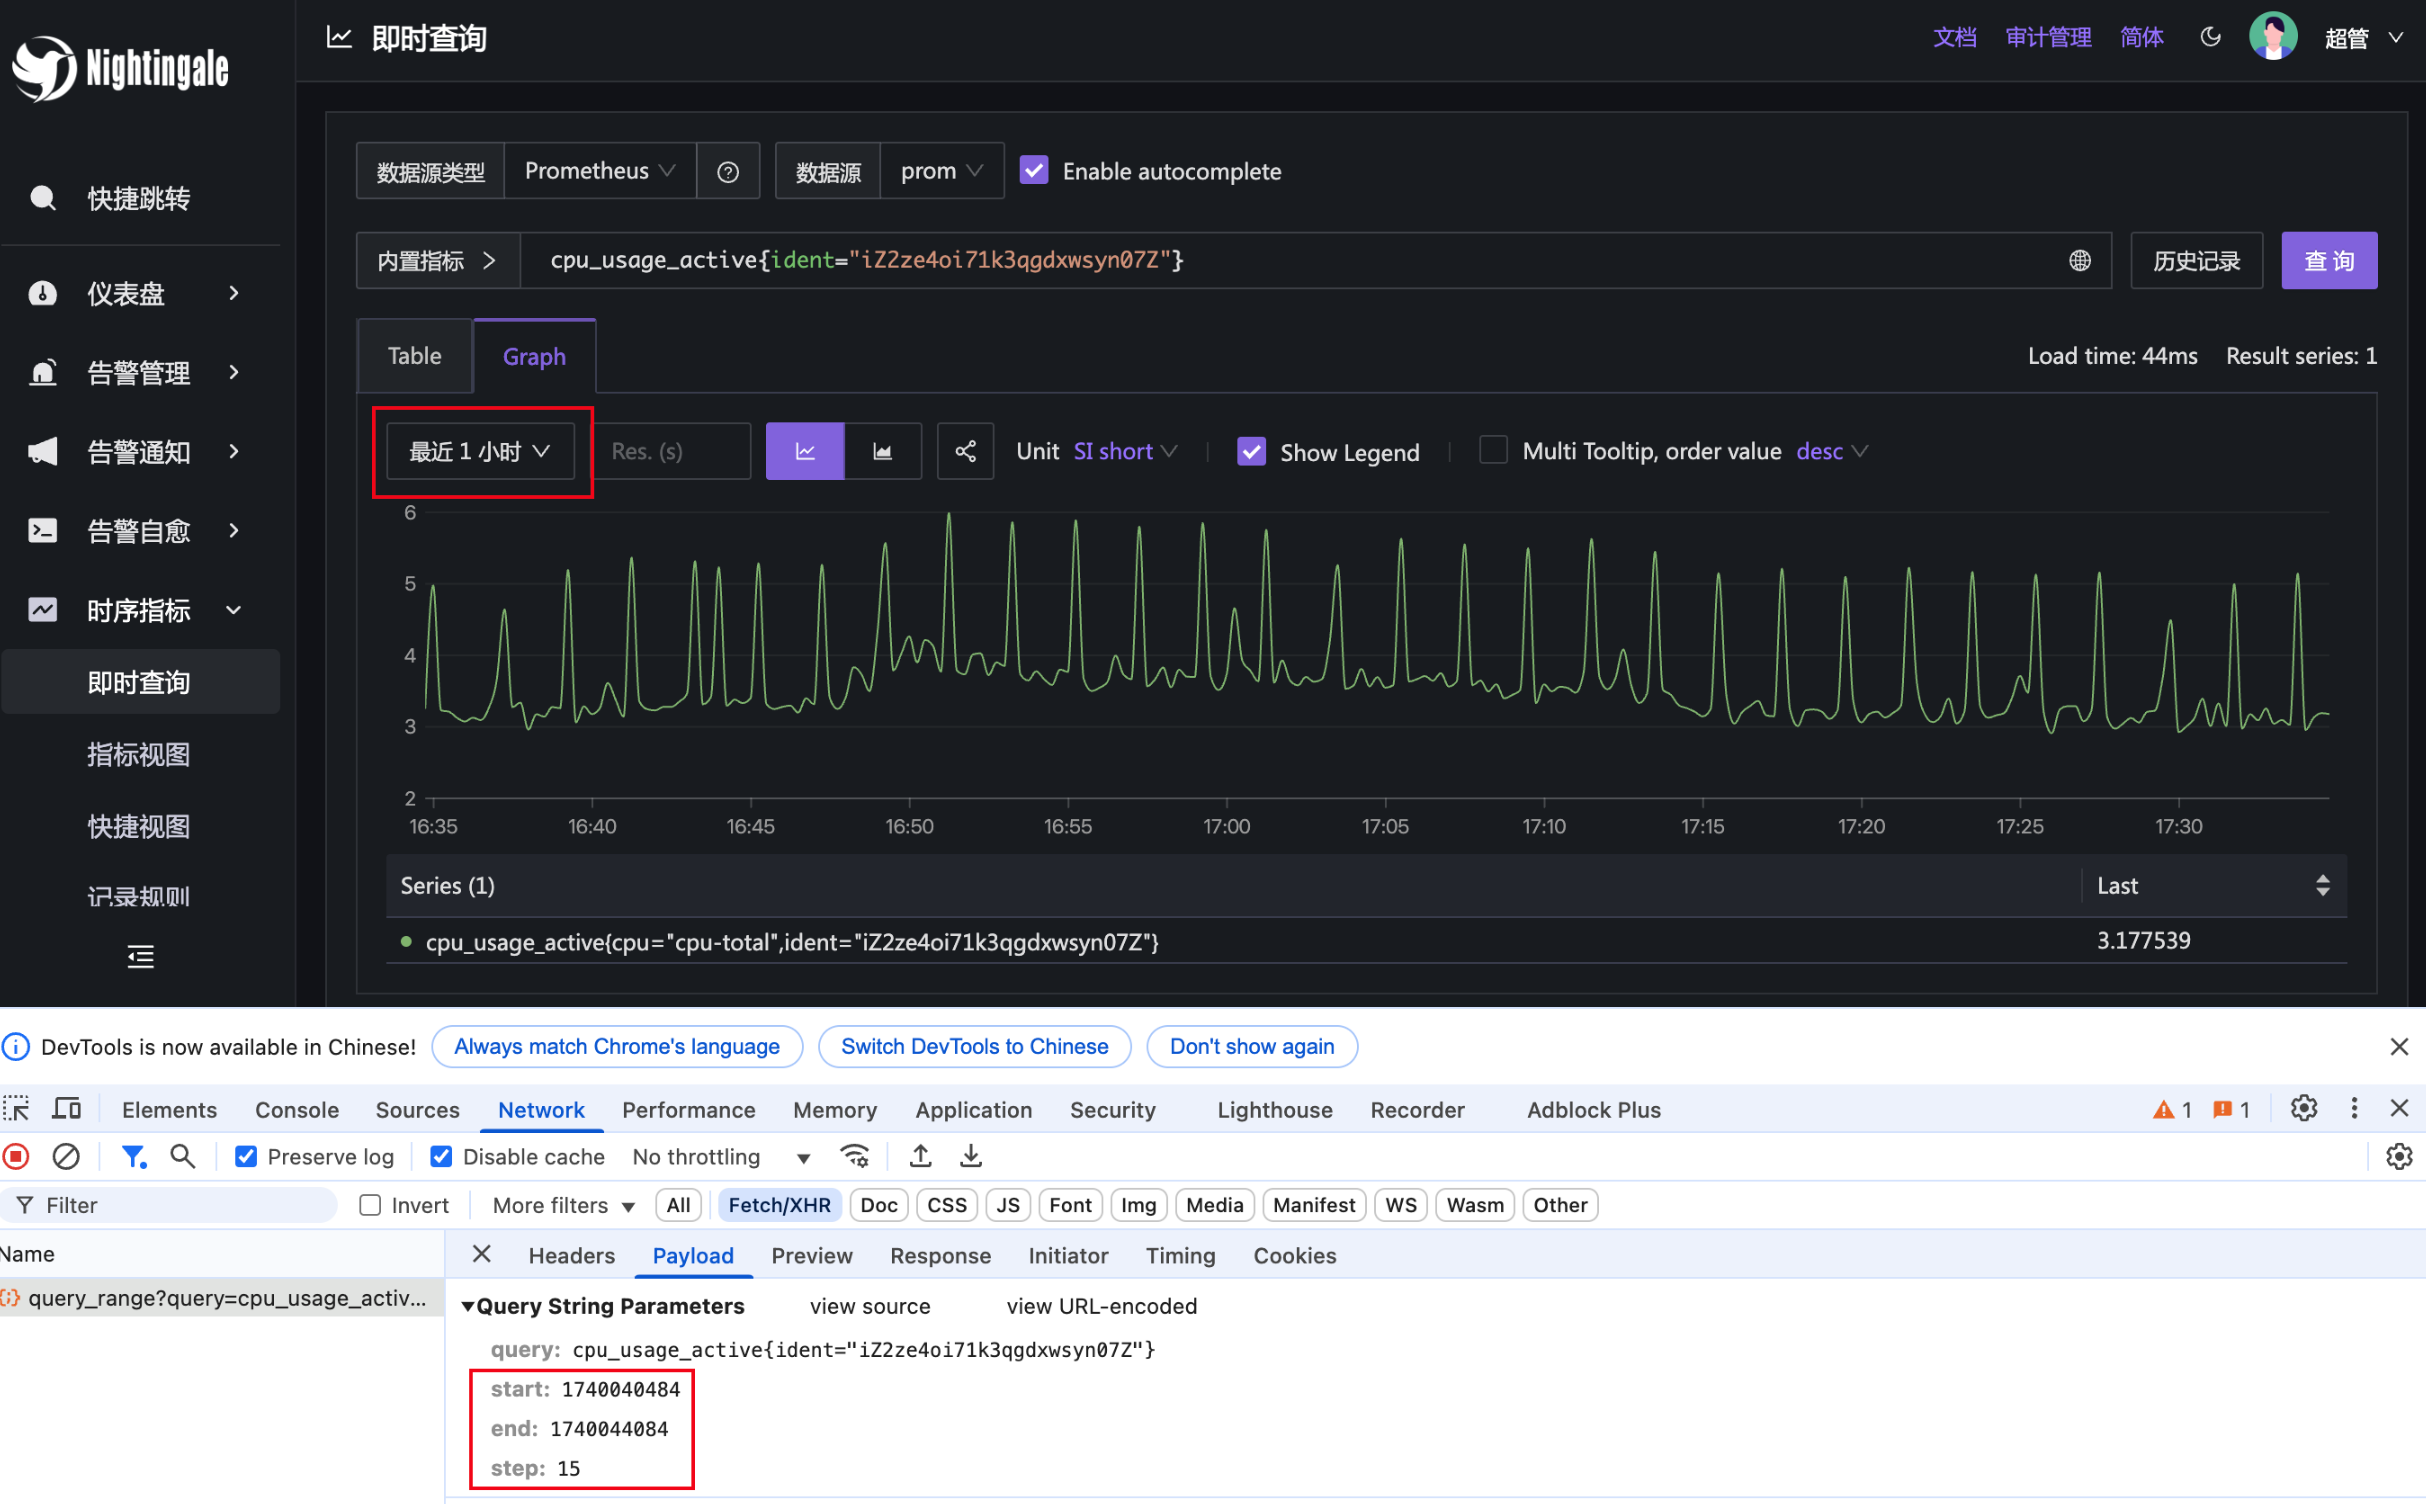Click the 查询 query button
The image size is (2426, 1504).
click(x=2328, y=261)
